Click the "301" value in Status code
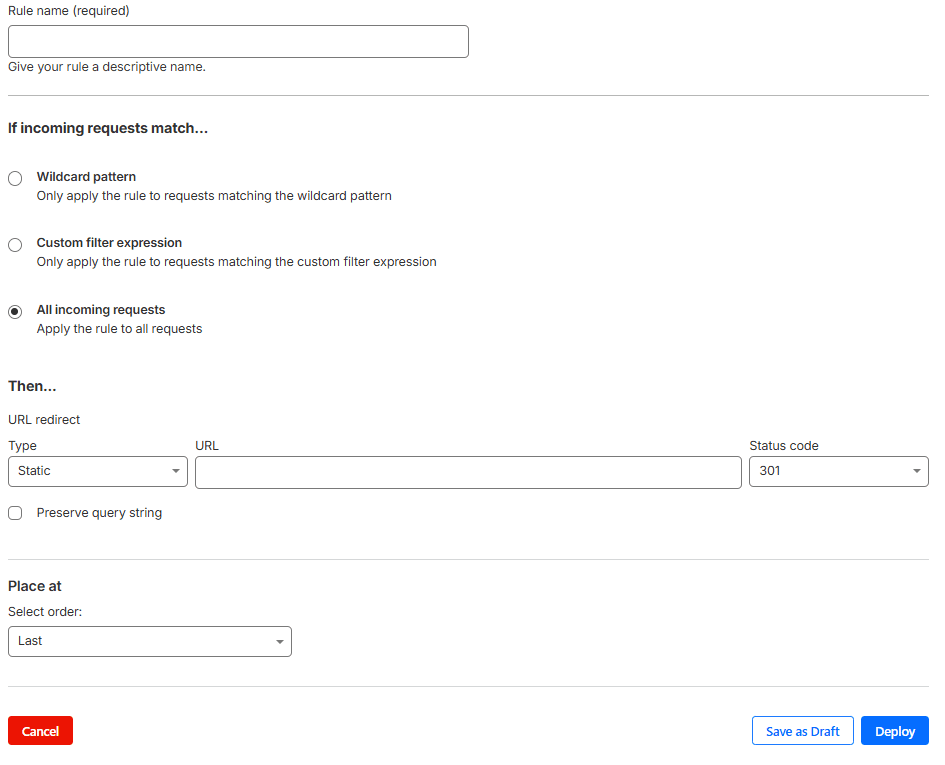 pyautogui.click(x=770, y=471)
